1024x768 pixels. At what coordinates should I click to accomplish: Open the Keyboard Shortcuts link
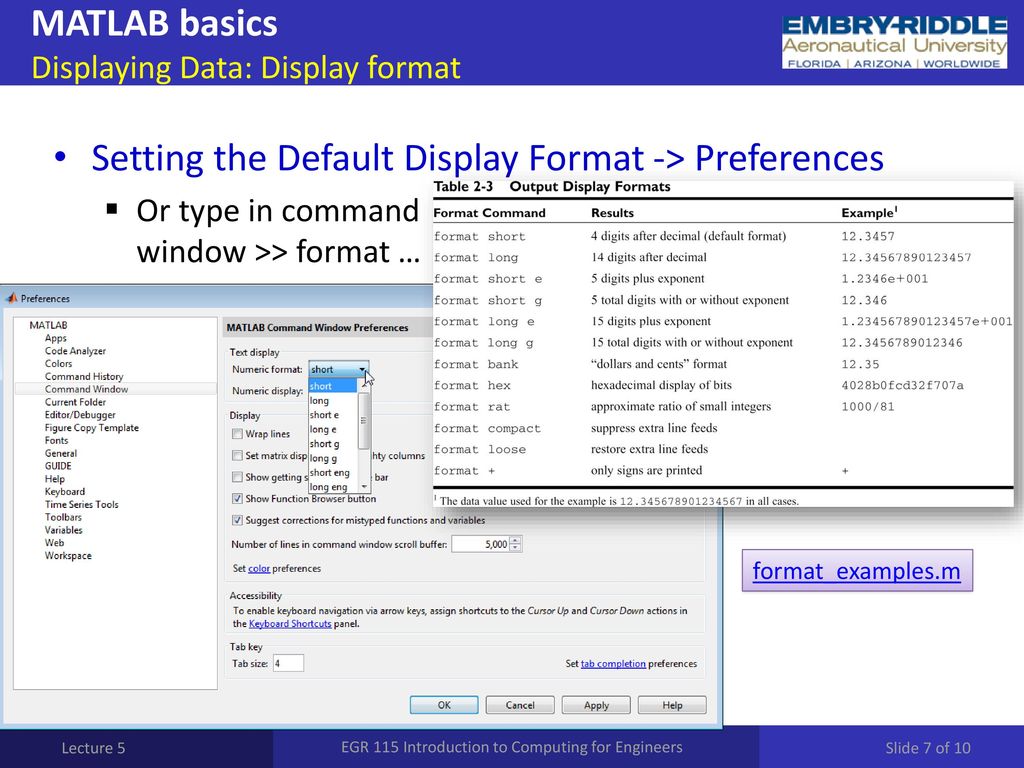tap(290, 624)
